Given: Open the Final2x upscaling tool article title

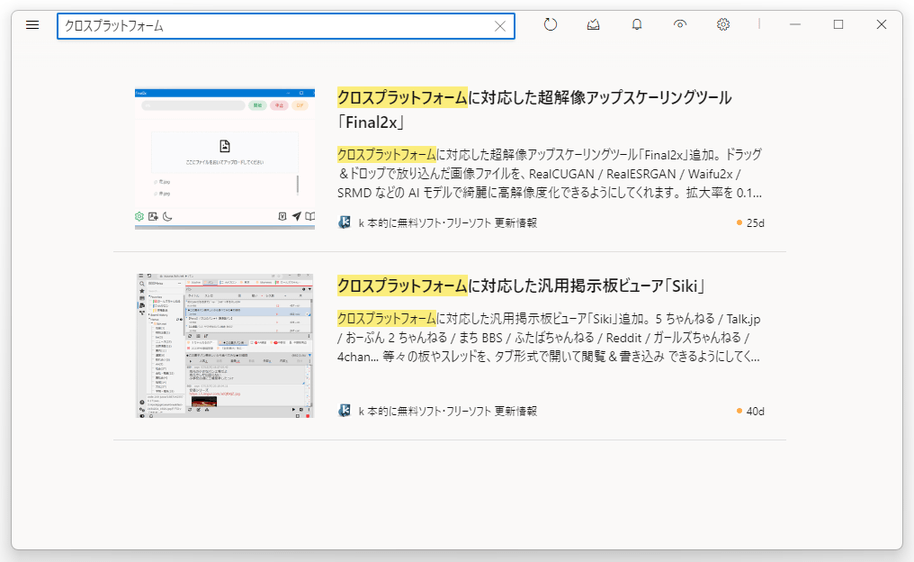Looking at the screenshot, I should [x=534, y=109].
